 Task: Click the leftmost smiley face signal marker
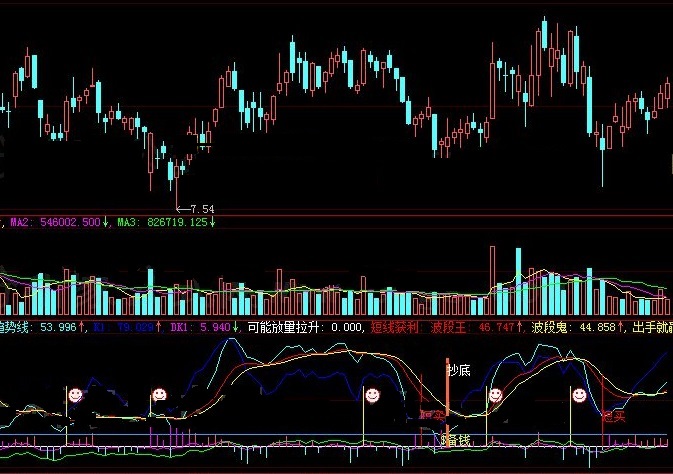click(x=76, y=395)
